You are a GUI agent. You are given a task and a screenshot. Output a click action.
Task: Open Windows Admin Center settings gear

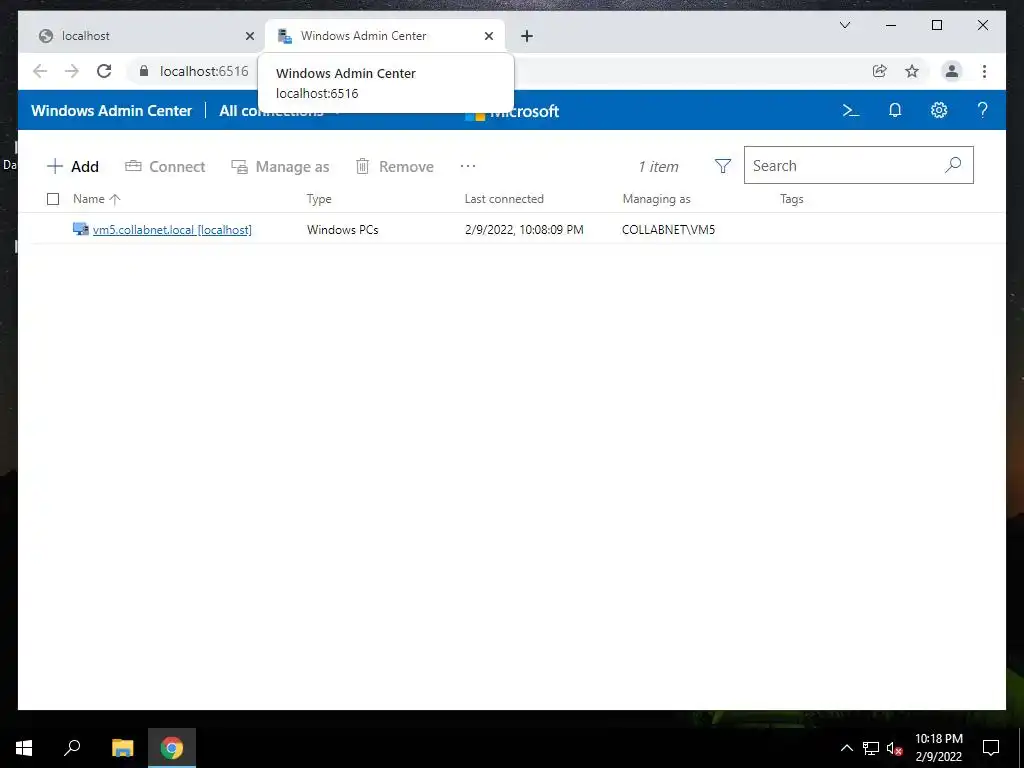938,110
